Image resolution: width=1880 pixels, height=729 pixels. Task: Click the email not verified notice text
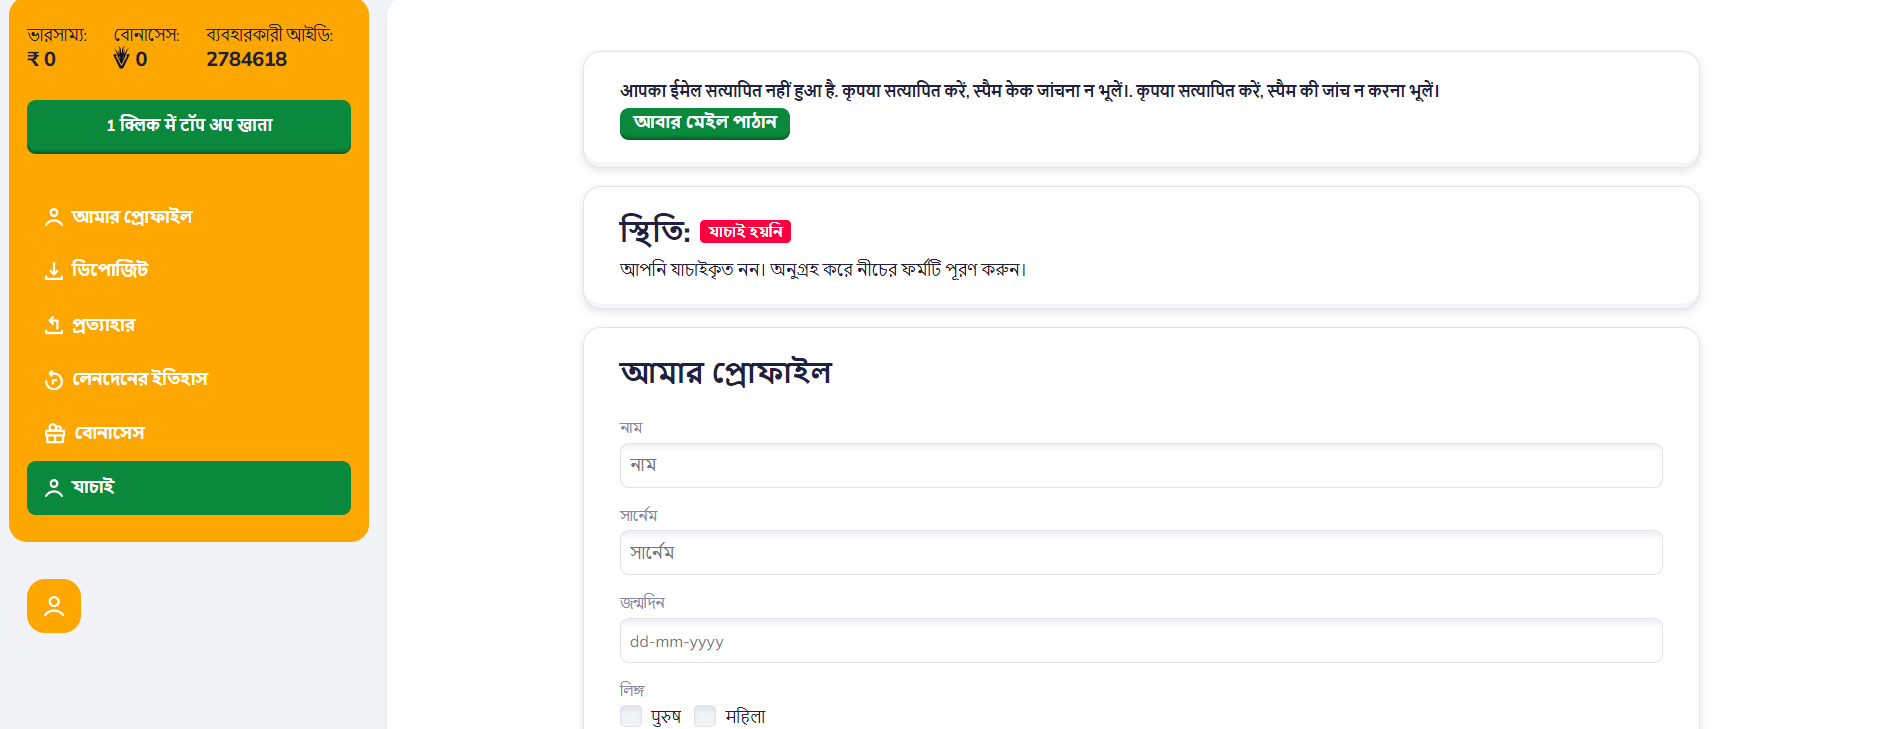1030,91
